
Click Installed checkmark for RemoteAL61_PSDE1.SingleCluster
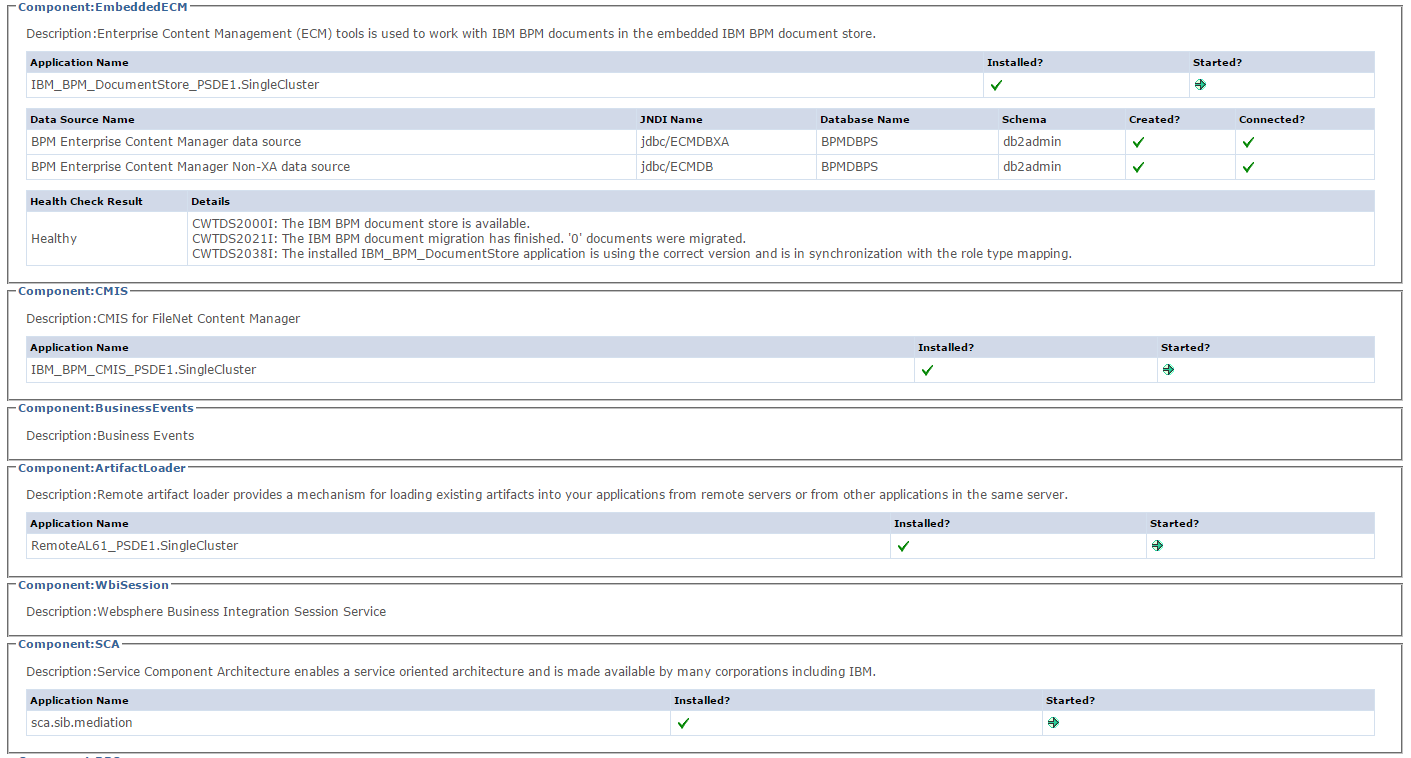point(903,546)
